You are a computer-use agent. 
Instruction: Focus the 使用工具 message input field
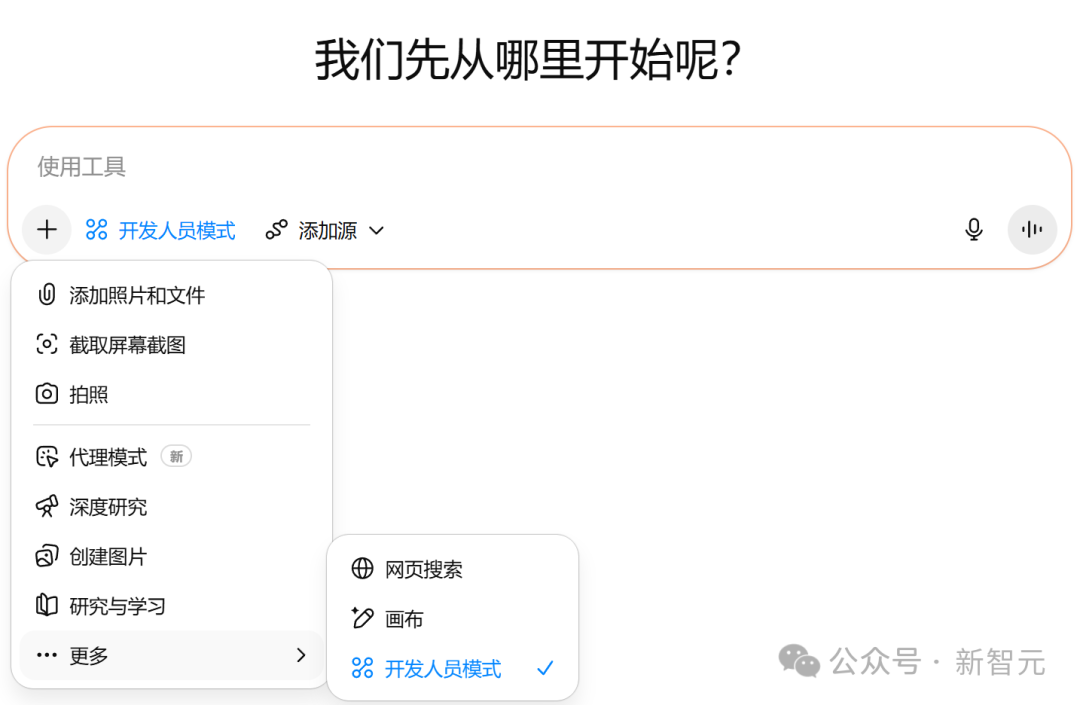click(500, 167)
